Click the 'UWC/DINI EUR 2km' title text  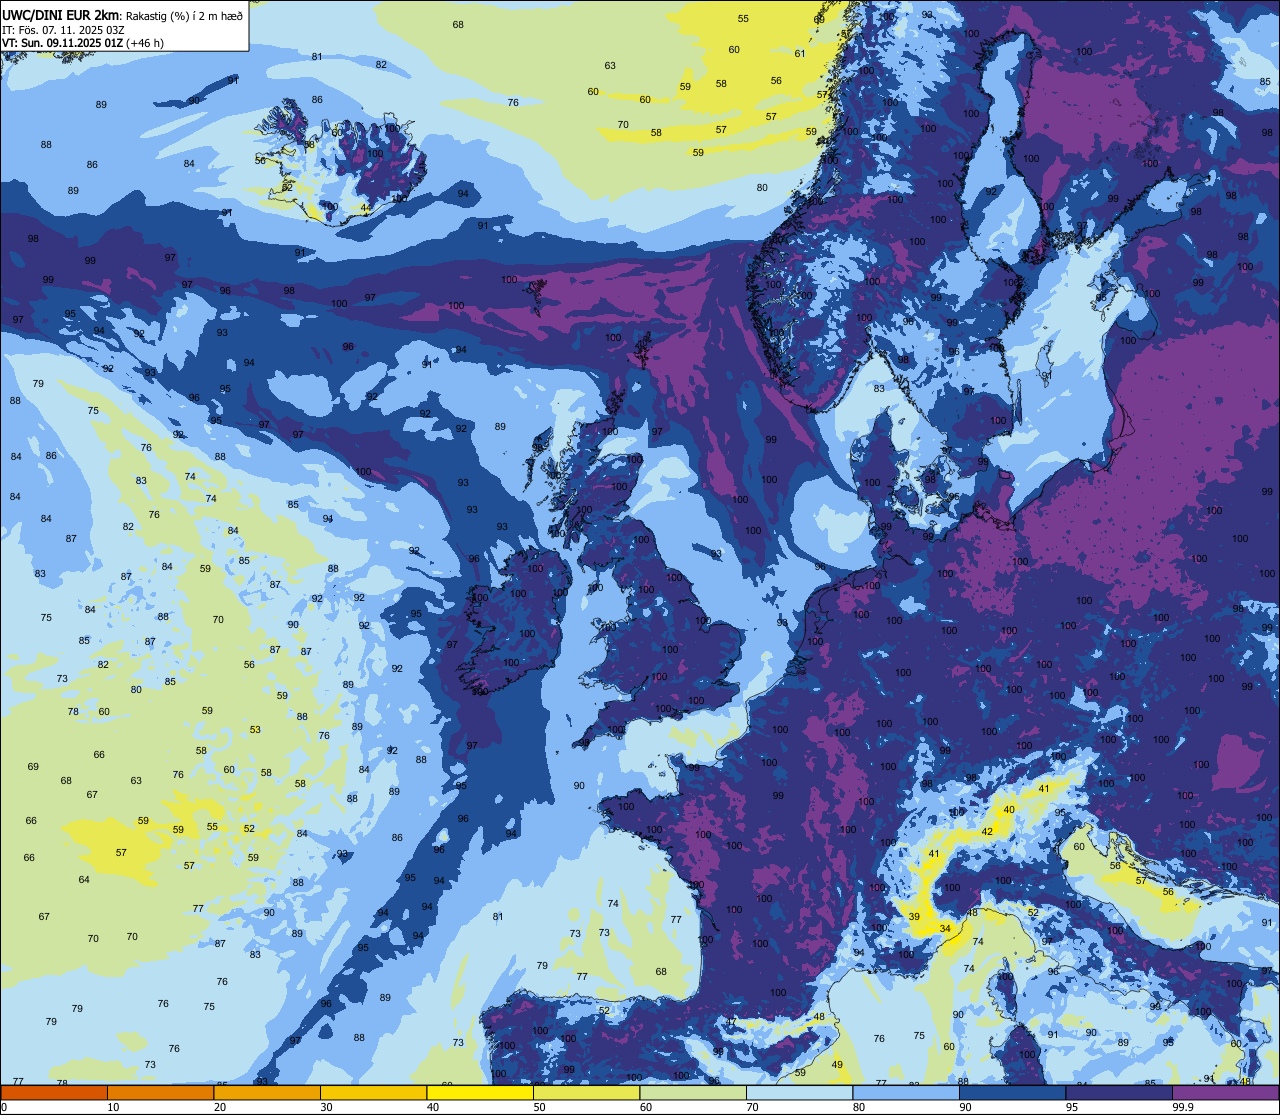pyautogui.click(x=62, y=14)
